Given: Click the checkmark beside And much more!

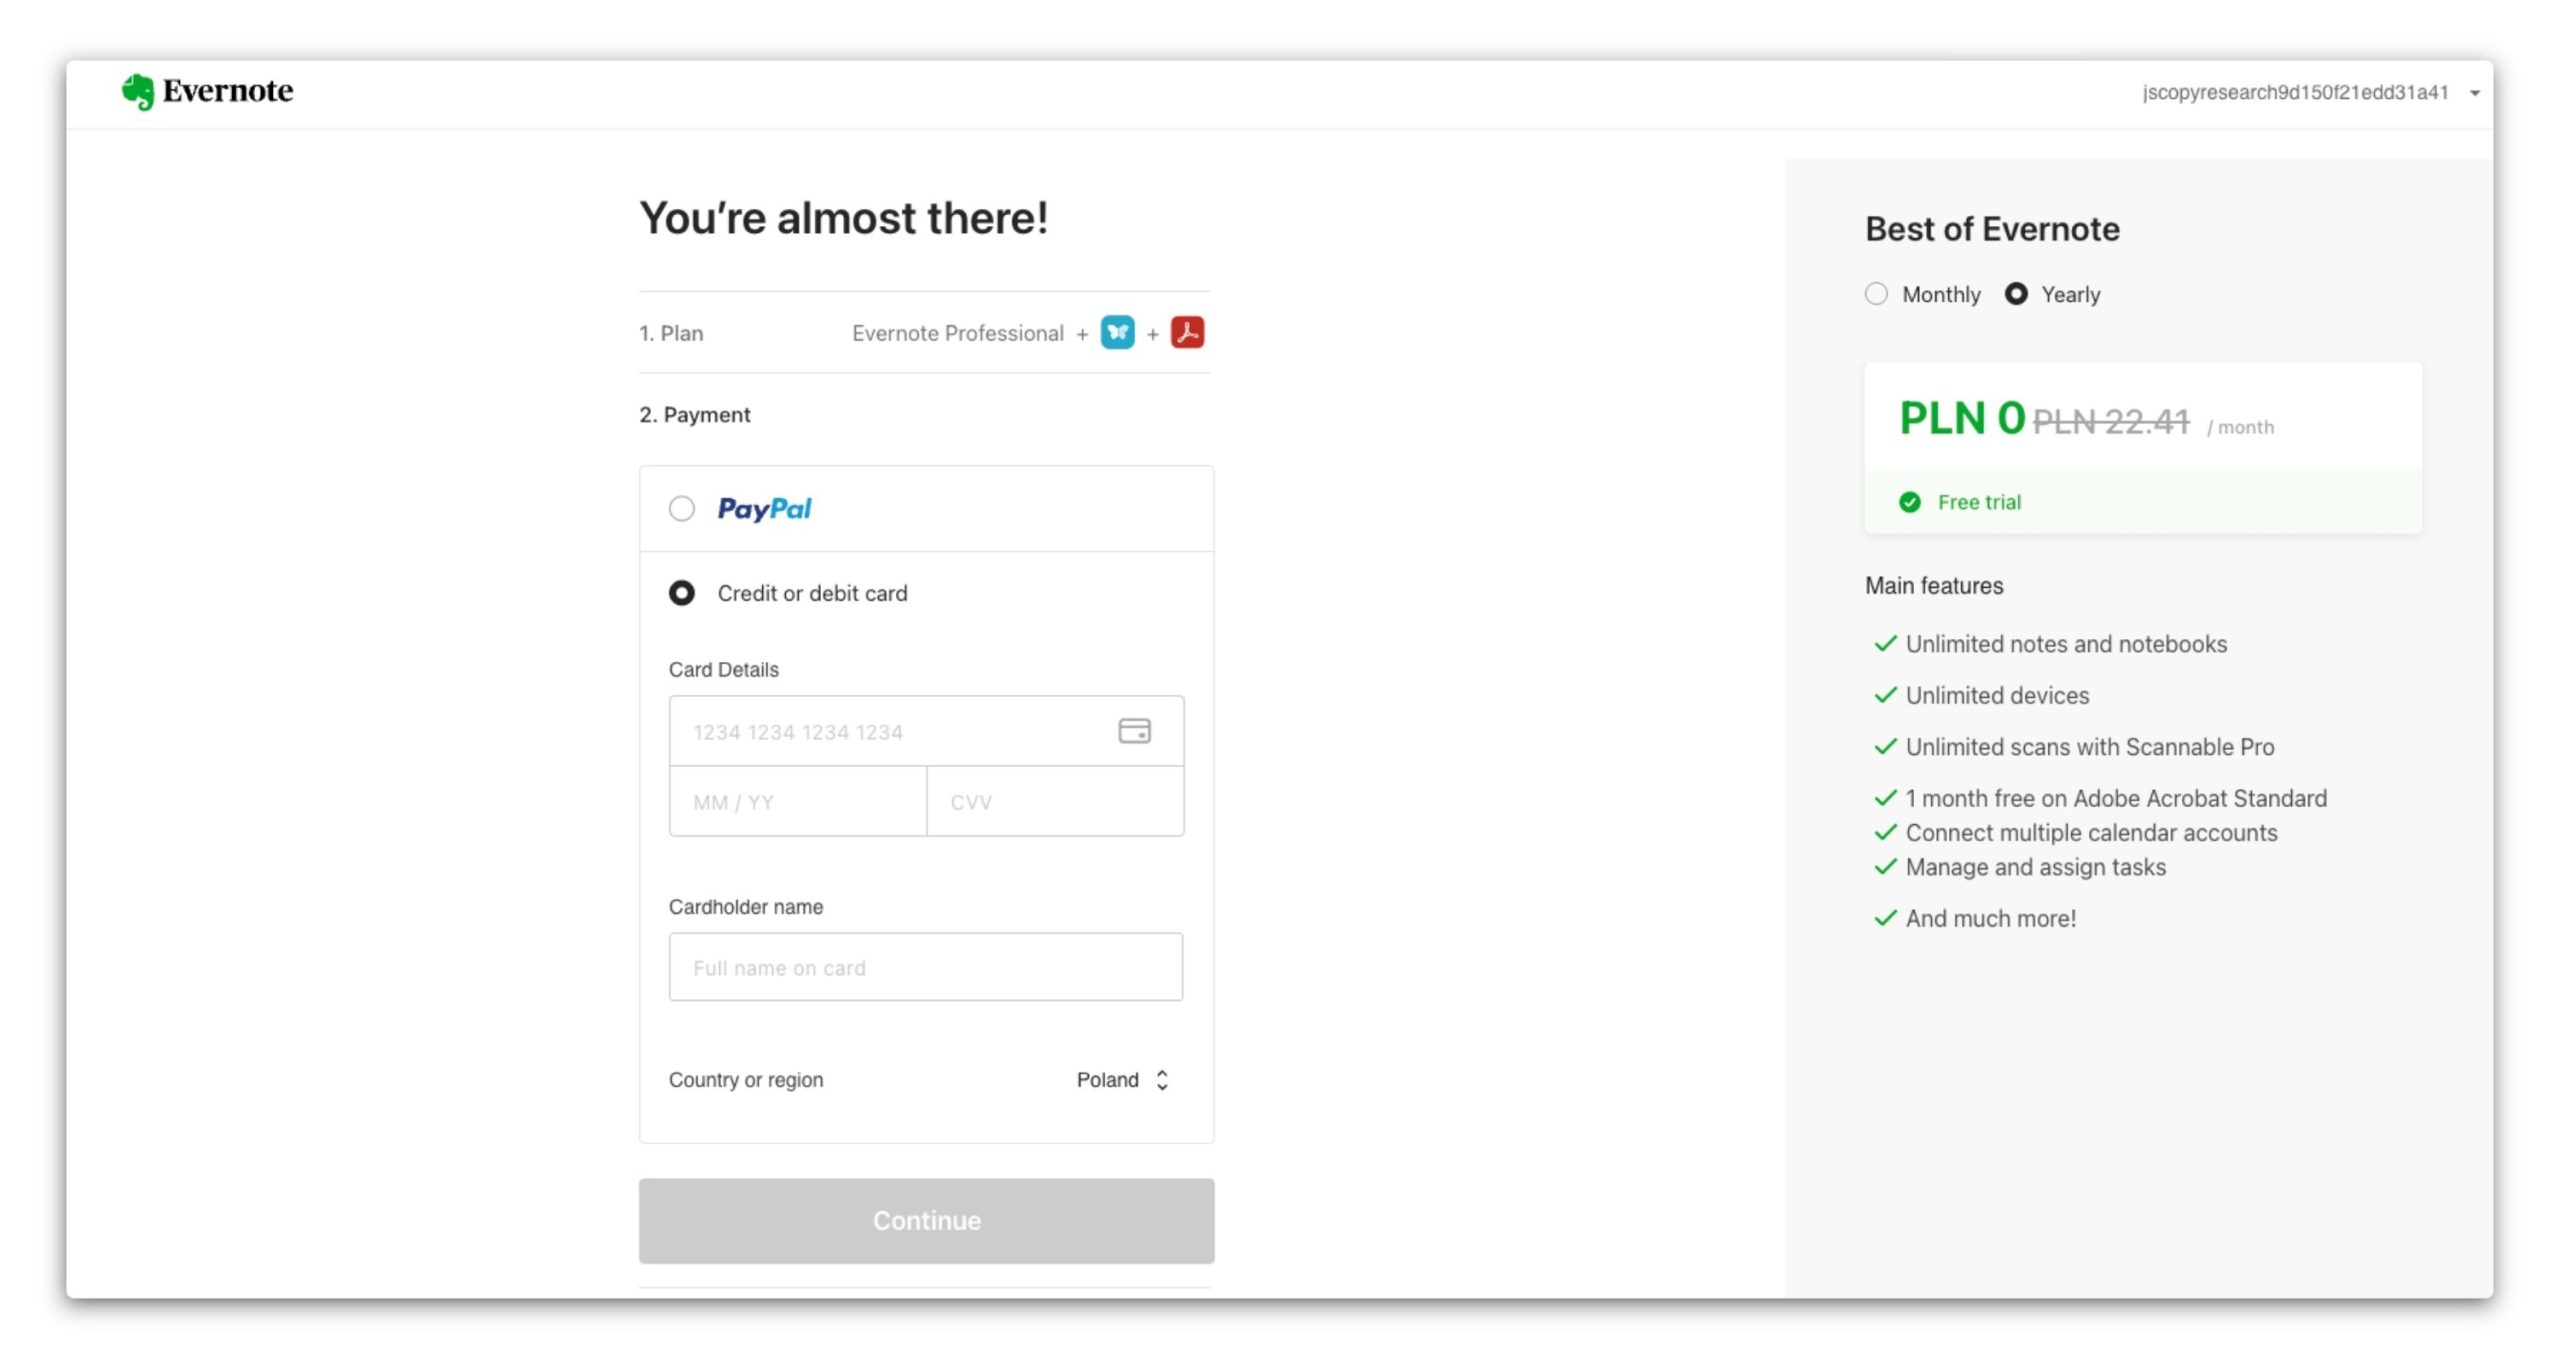Looking at the screenshot, I should [1885, 918].
